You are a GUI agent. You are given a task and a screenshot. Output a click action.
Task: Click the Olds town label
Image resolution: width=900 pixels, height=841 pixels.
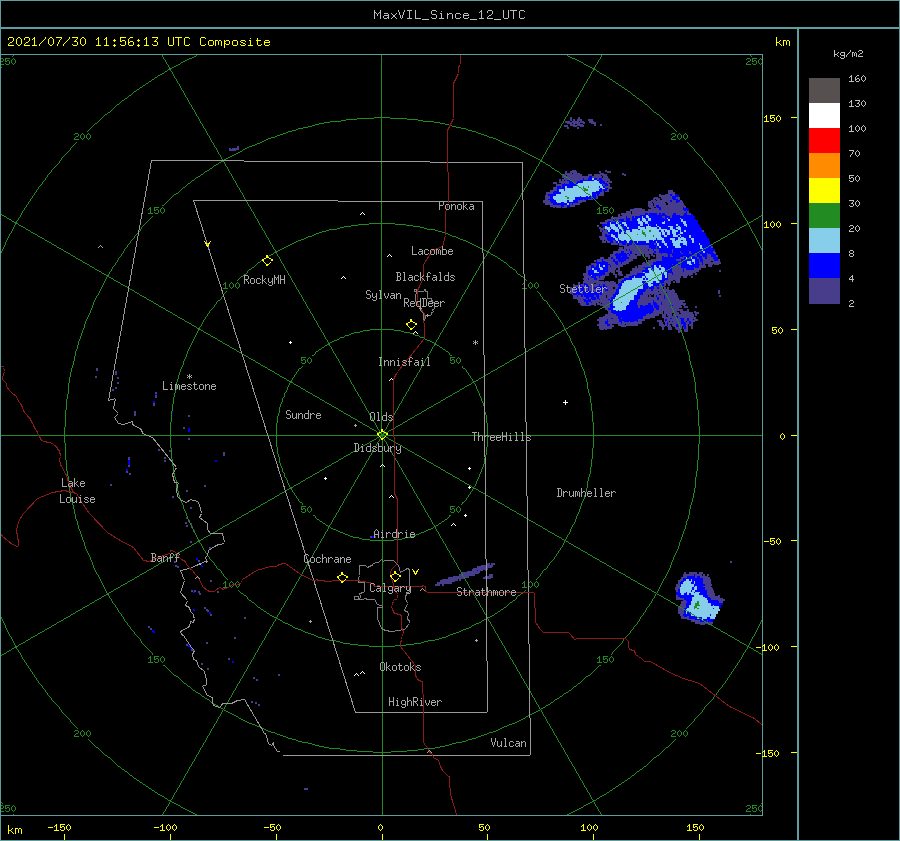click(x=381, y=417)
